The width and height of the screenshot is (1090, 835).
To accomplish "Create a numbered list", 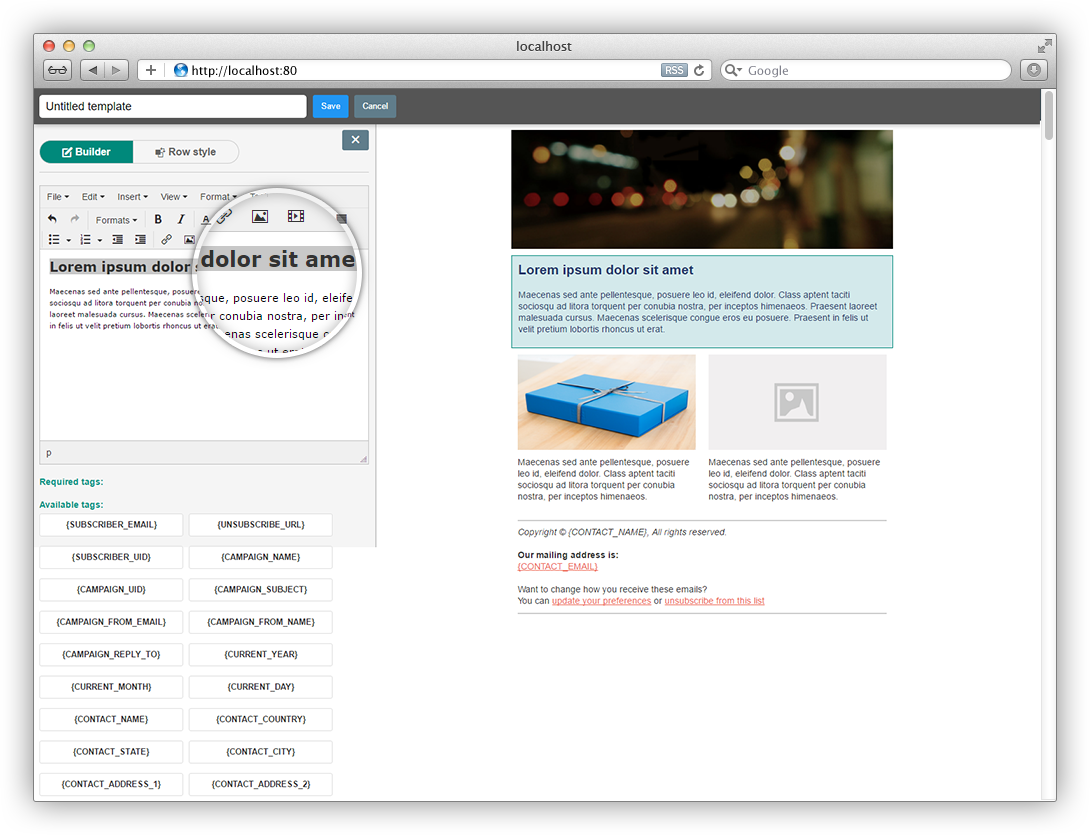I will coord(87,239).
